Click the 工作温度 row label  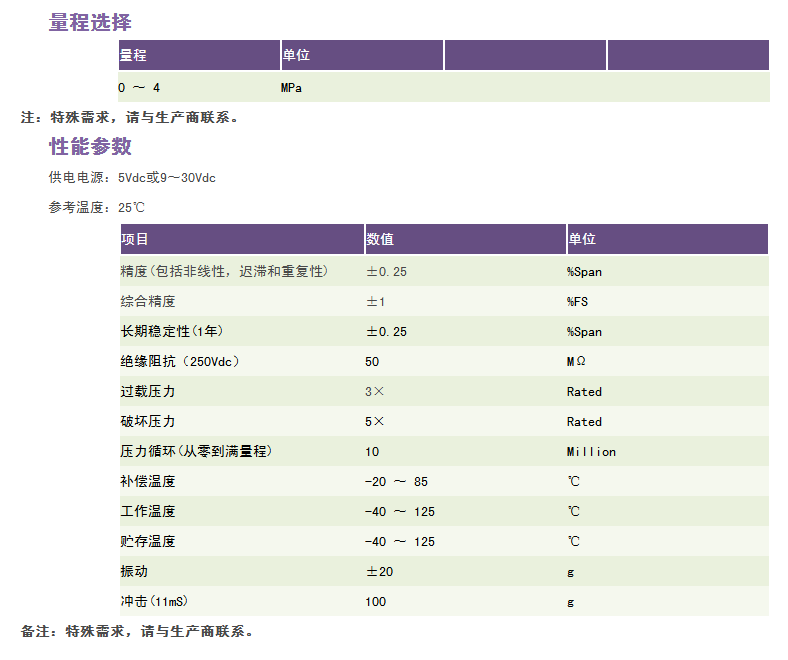(x=148, y=511)
